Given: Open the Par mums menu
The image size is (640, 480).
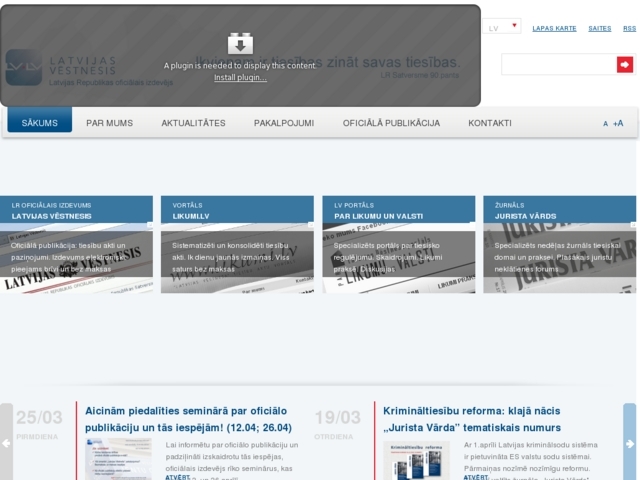Looking at the screenshot, I should click(x=110, y=123).
